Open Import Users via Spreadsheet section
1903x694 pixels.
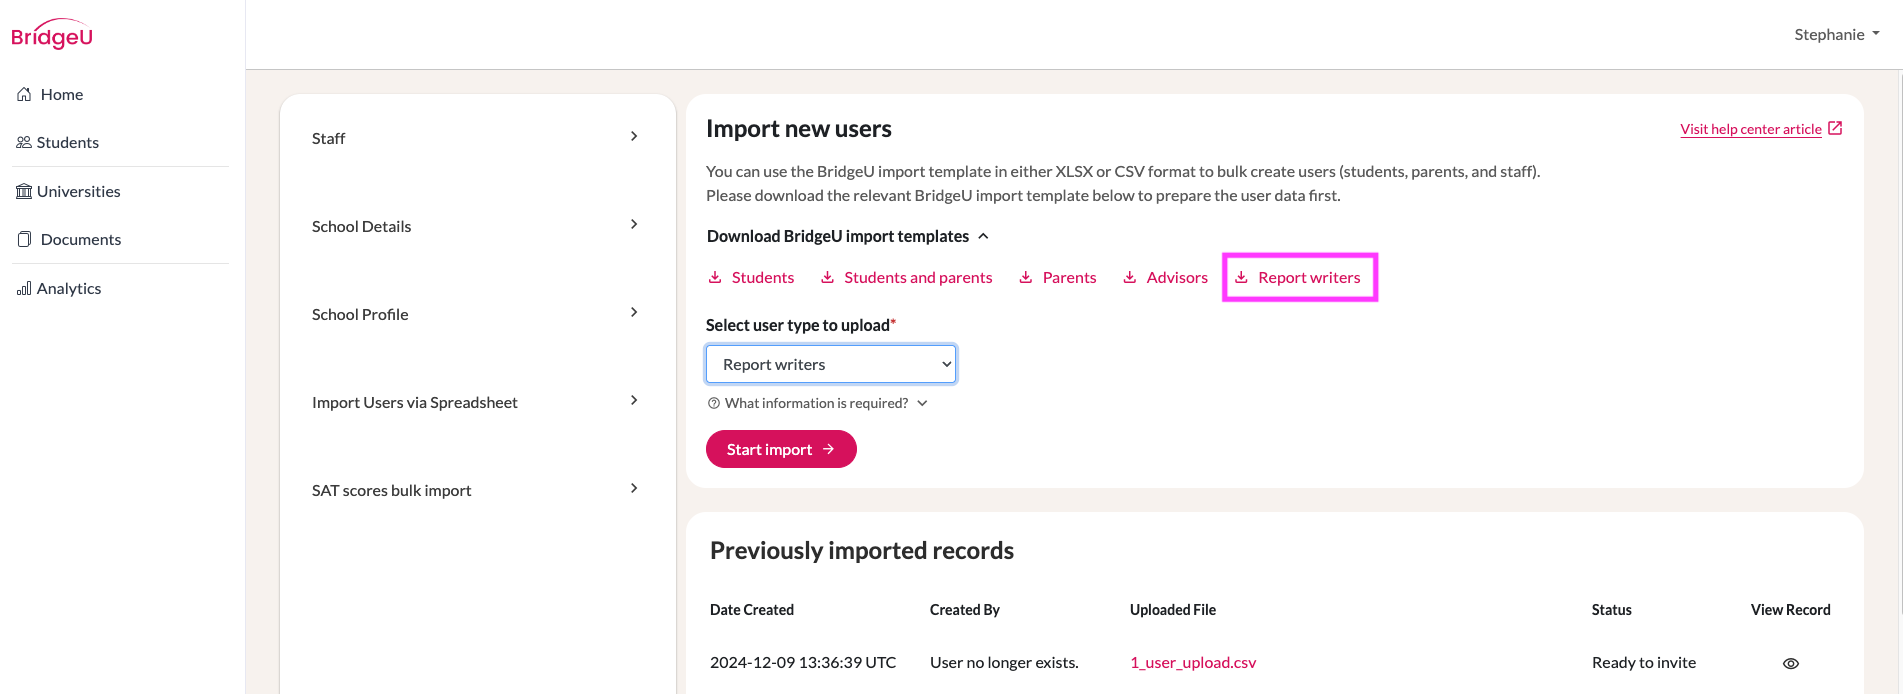478,402
